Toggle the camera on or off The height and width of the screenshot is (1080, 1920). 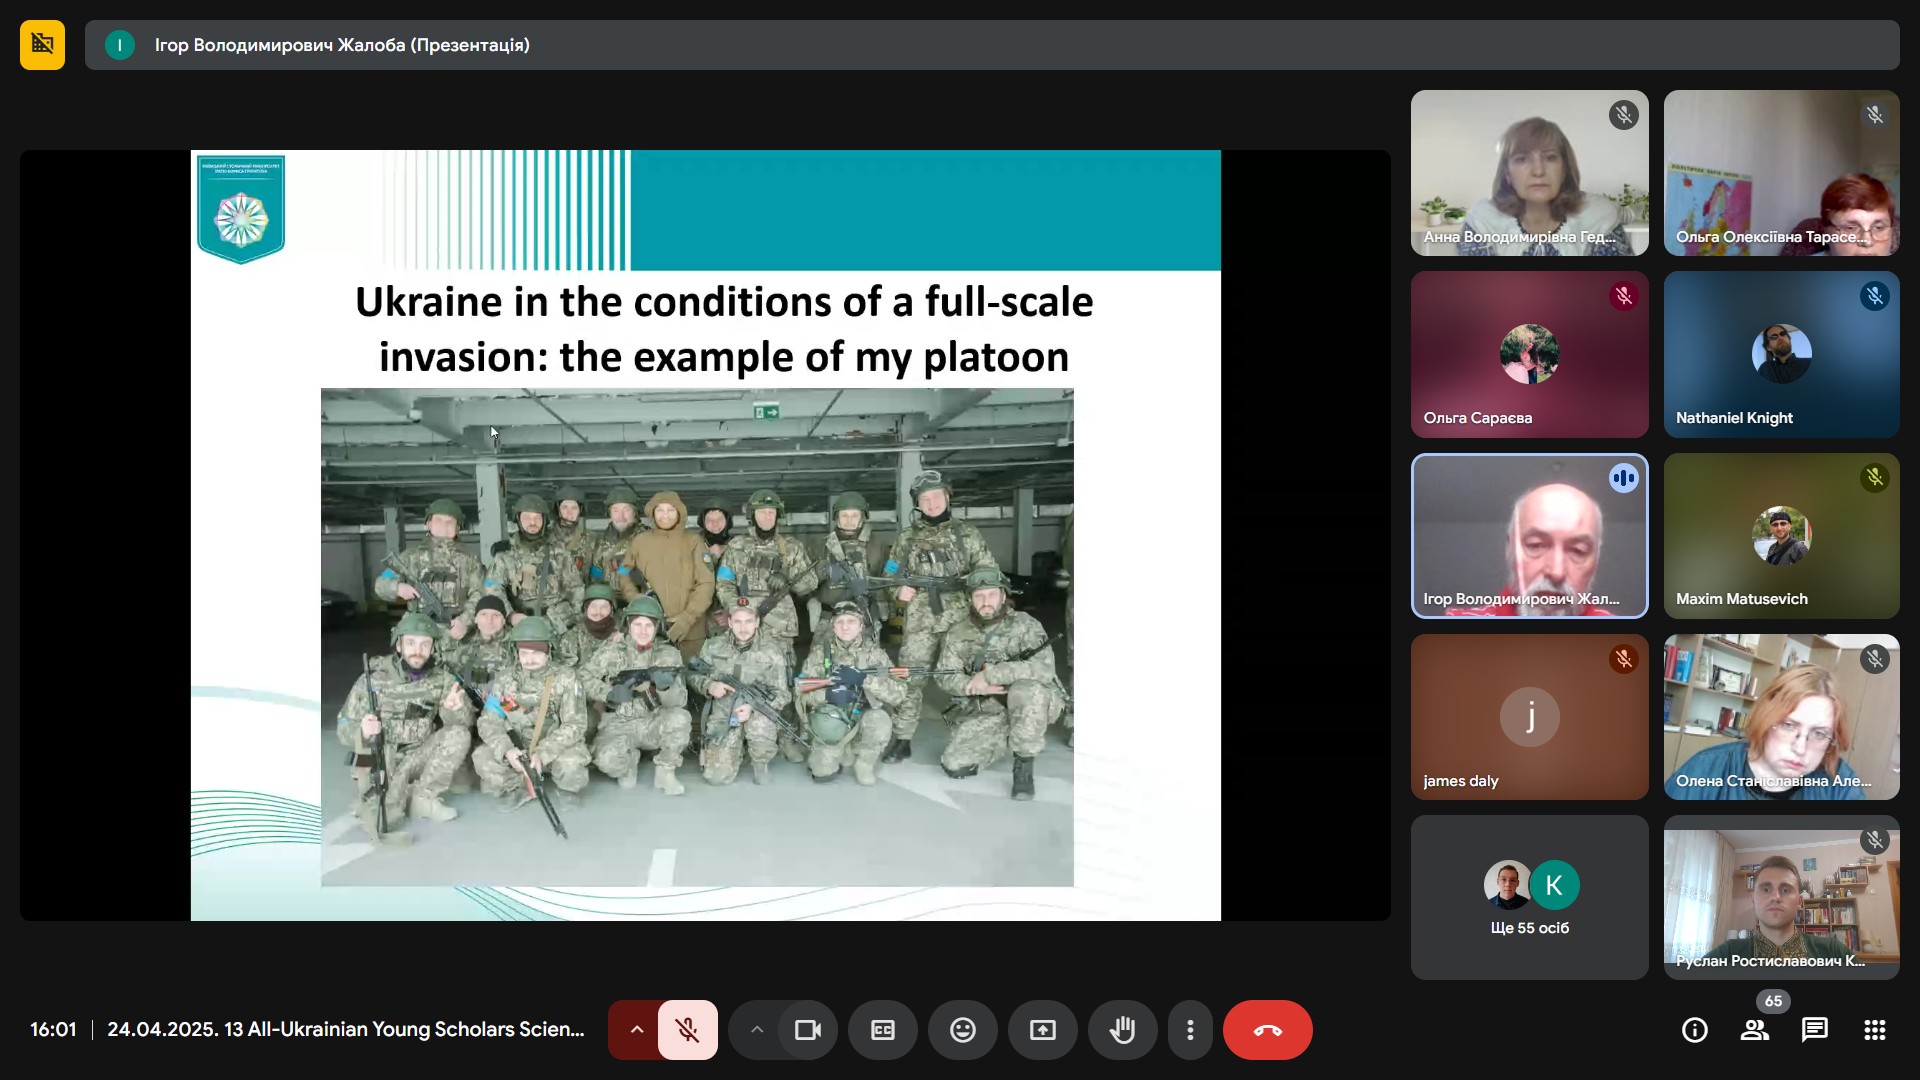(807, 1030)
